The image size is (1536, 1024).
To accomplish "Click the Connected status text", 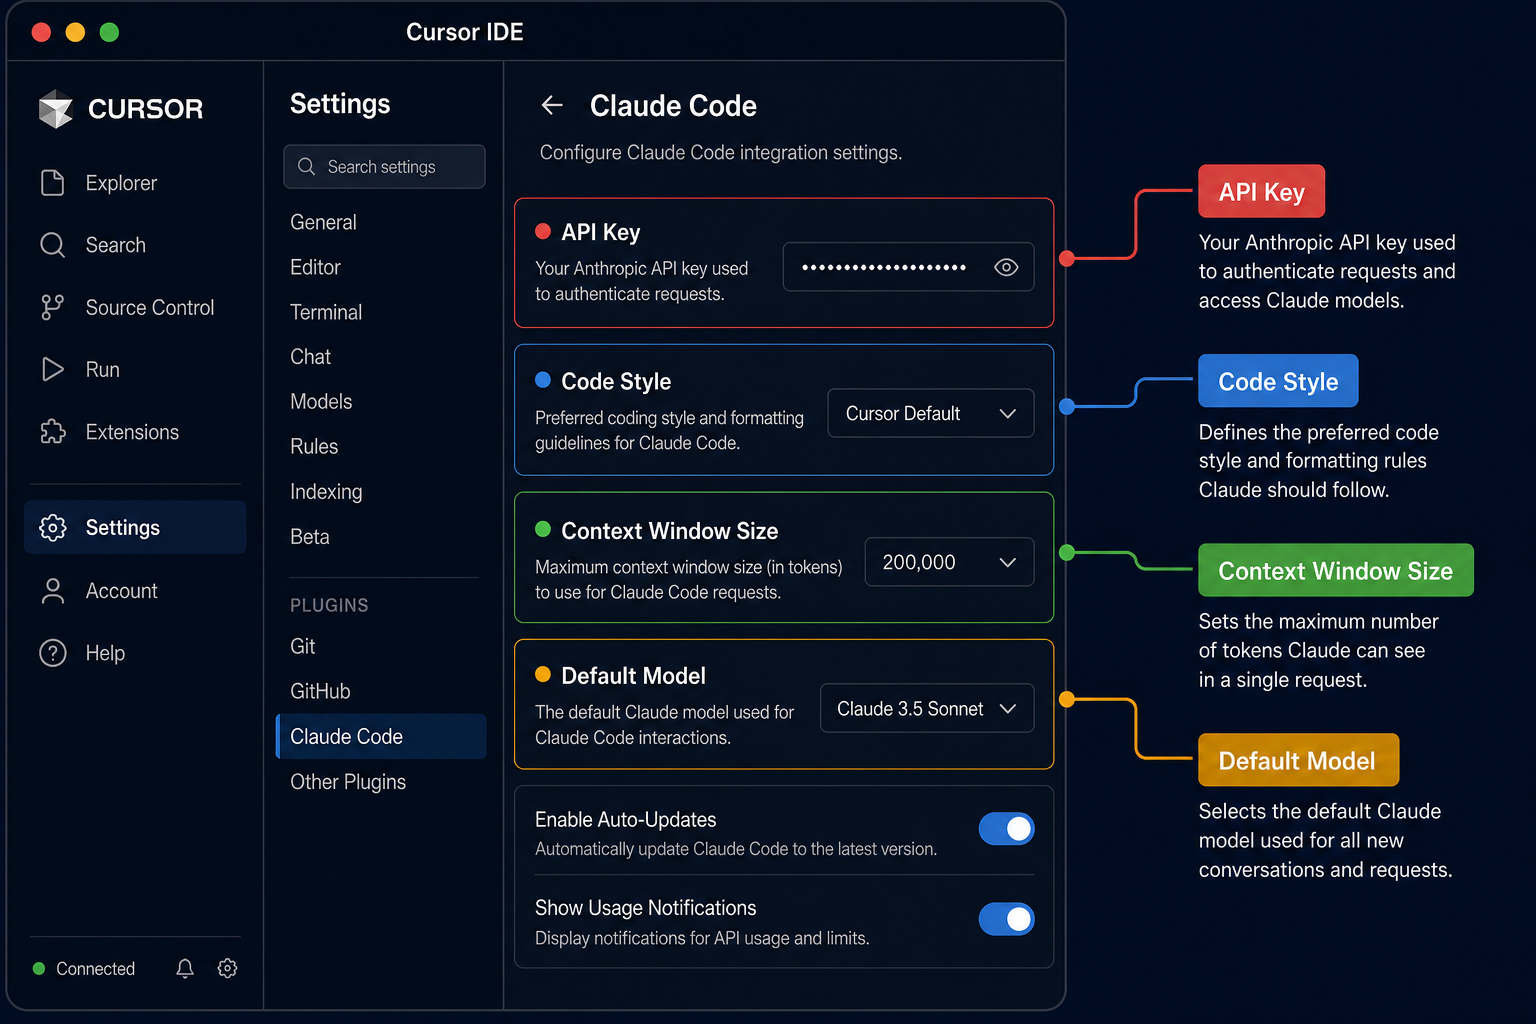I will point(95,968).
